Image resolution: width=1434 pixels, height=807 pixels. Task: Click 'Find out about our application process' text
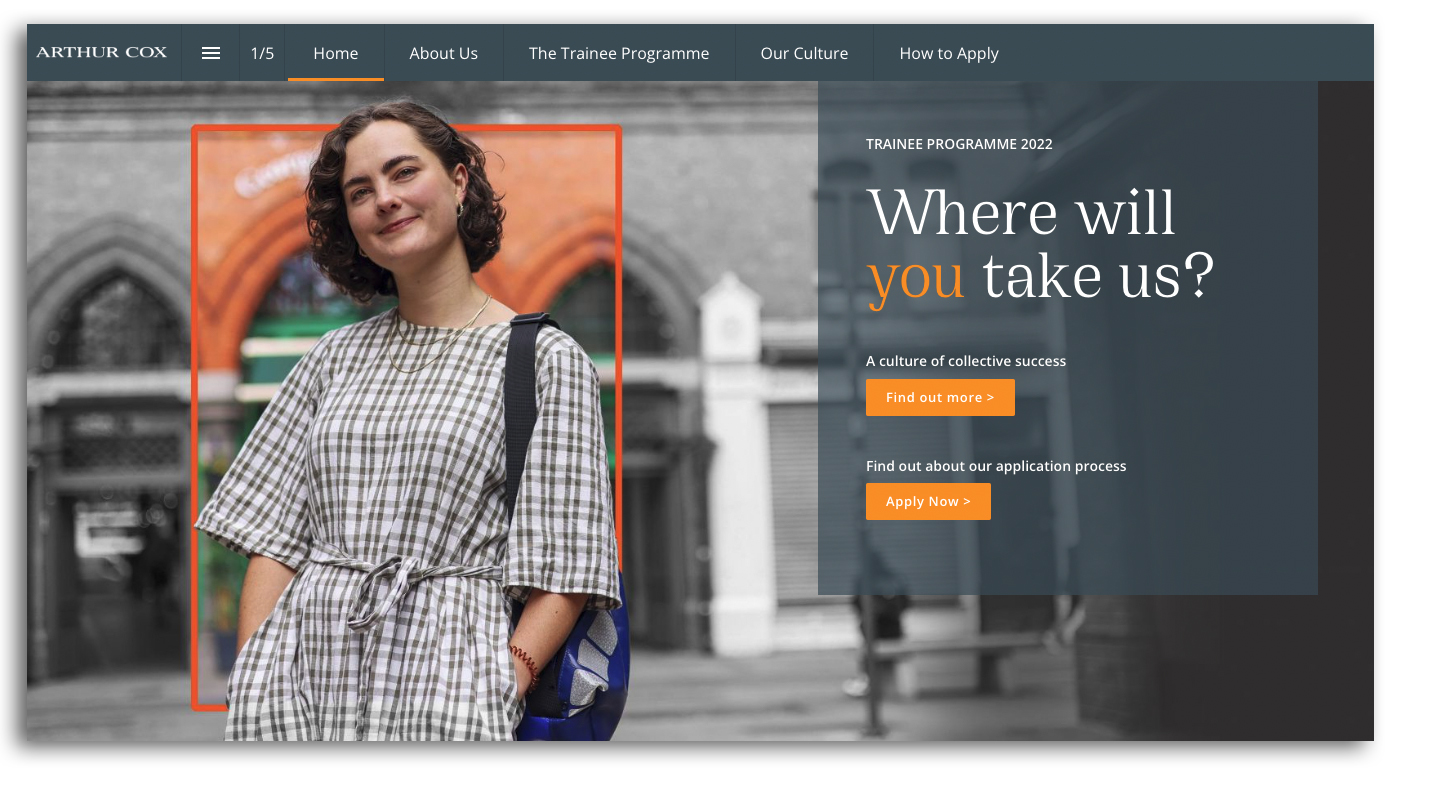tap(996, 466)
